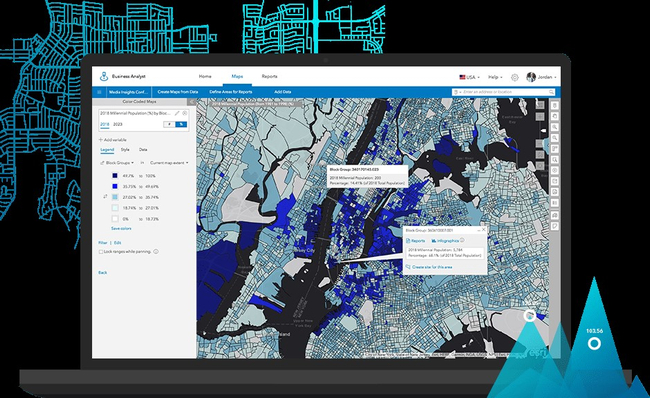Enable Lock ranges while panning checkbox
The image size is (650, 398).
(x=101, y=252)
